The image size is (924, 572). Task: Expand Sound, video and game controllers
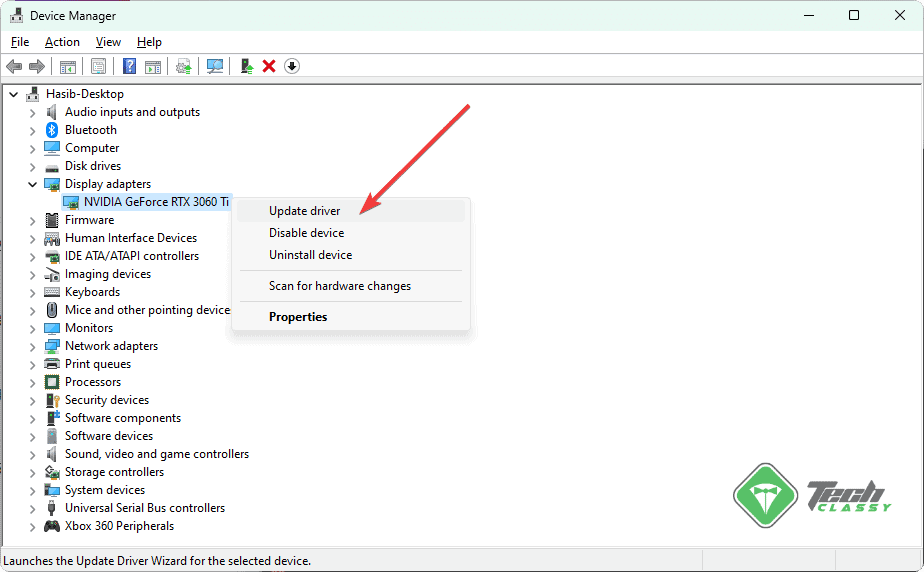[32, 455]
